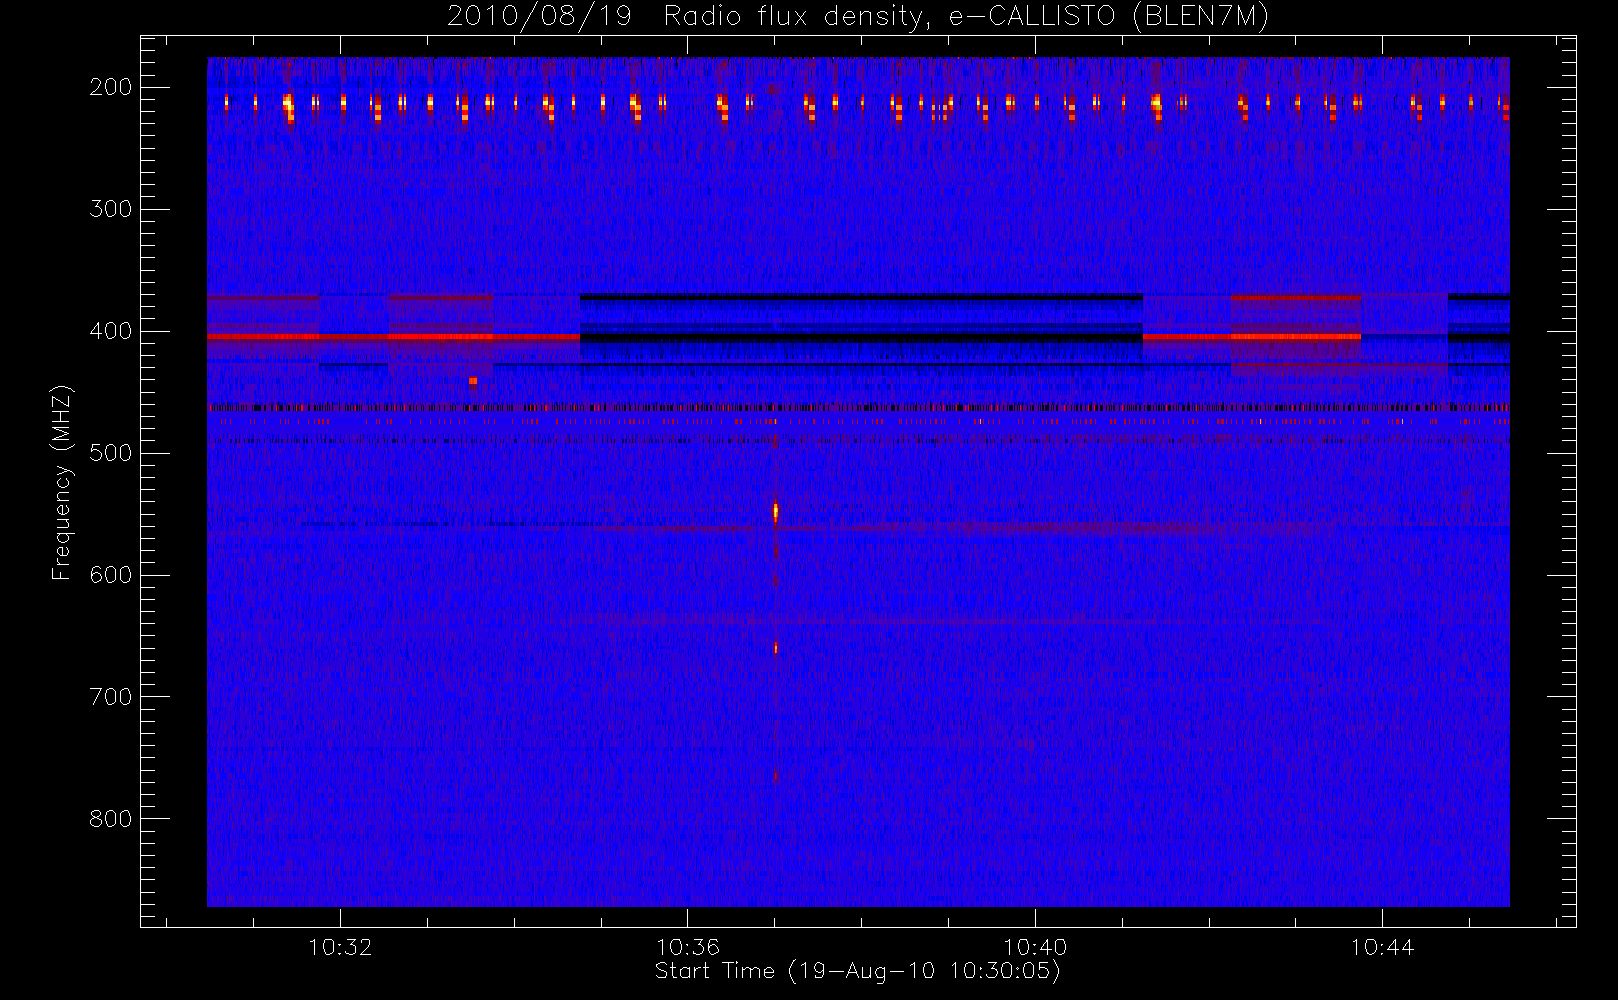This screenshot has height=1000, width=1618.
Task: Click the 'Start Time (19-Aug-10 10:30:05)' axis label
Action: coord(857,971)
